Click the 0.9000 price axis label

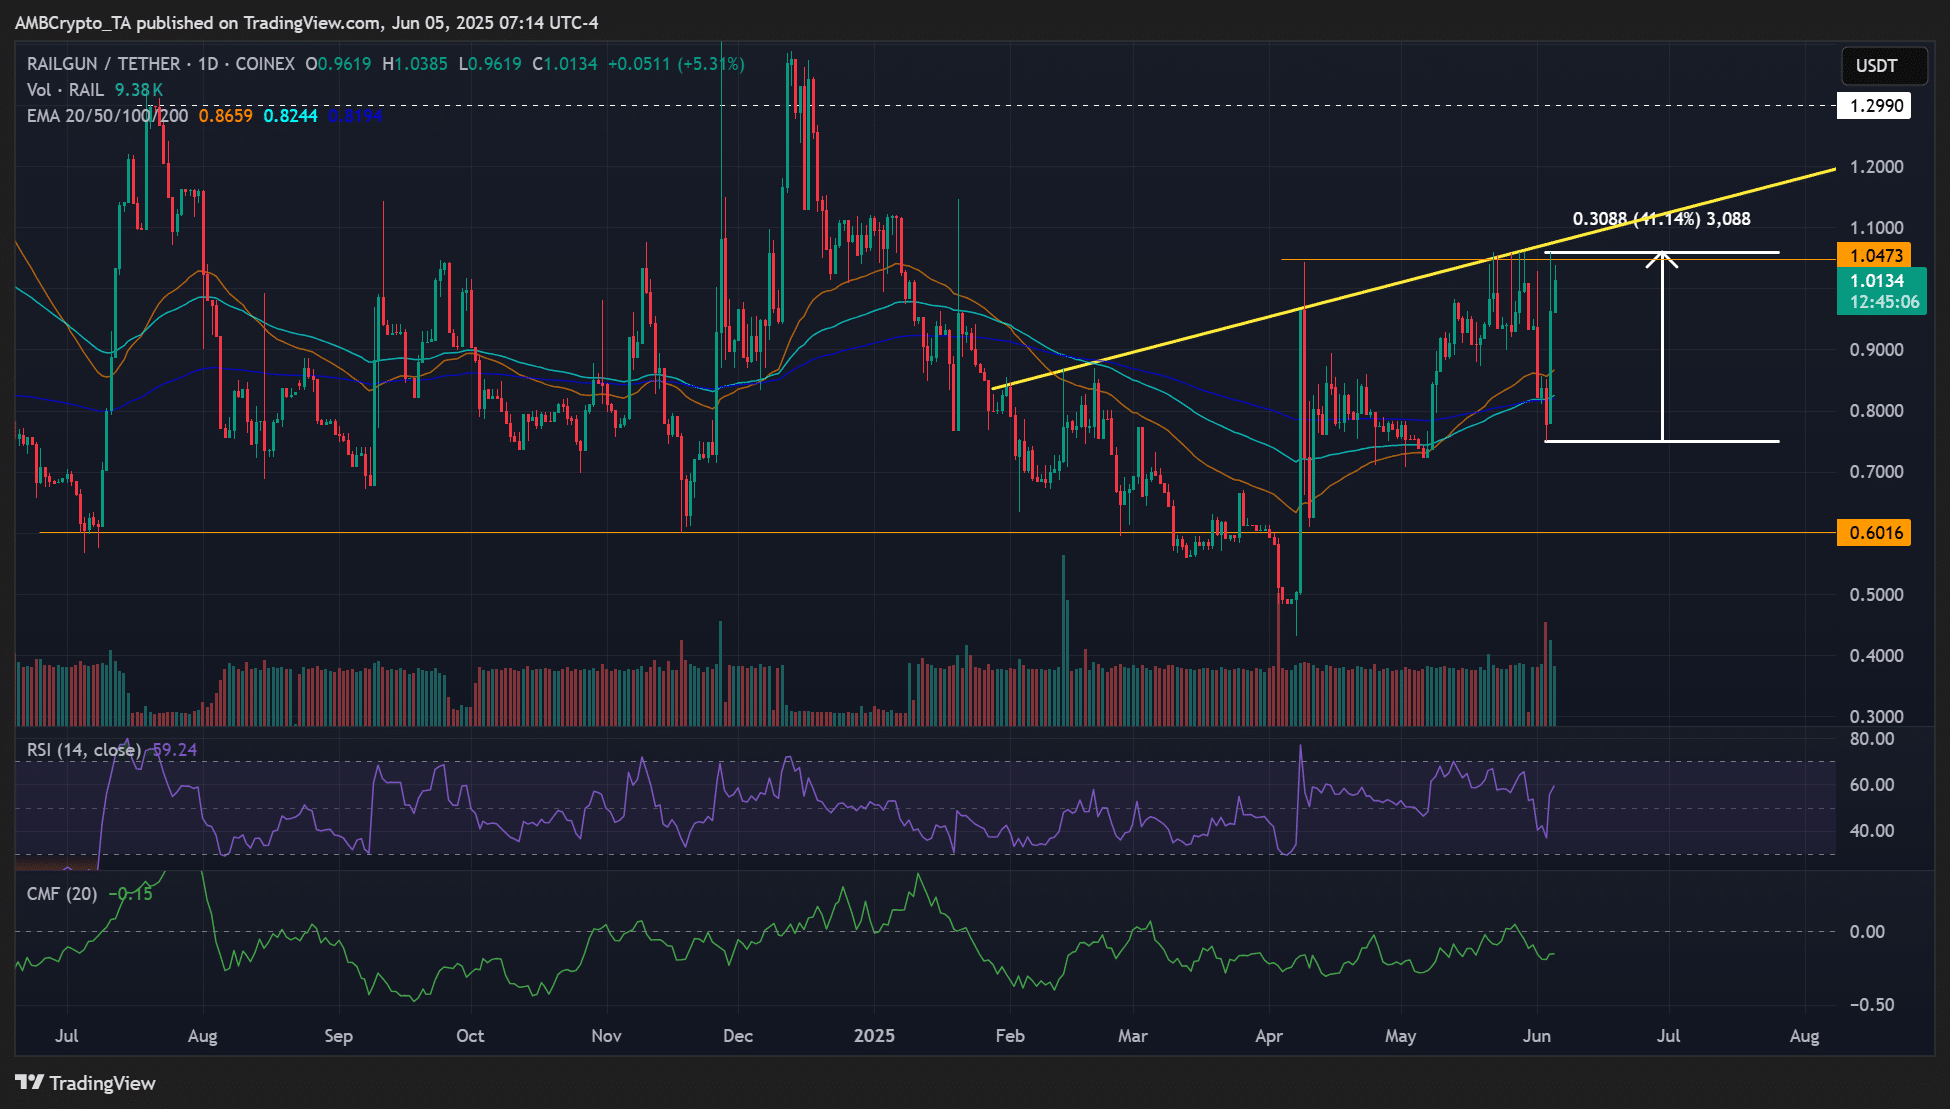pyautogui.click(x=1876, y=350)
